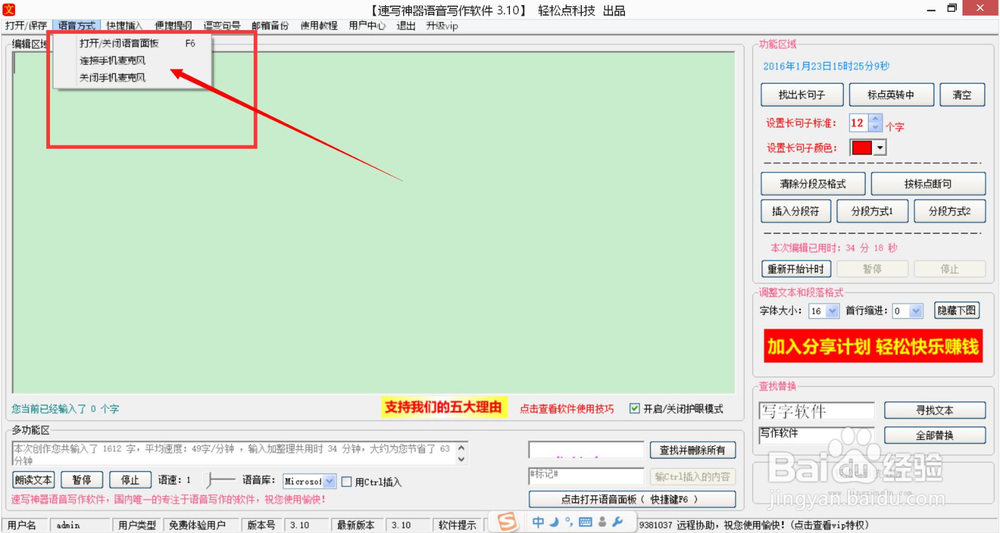Open the 快捷插入 menu
The width and height of the screenshot is (1000, 533).
124,26
